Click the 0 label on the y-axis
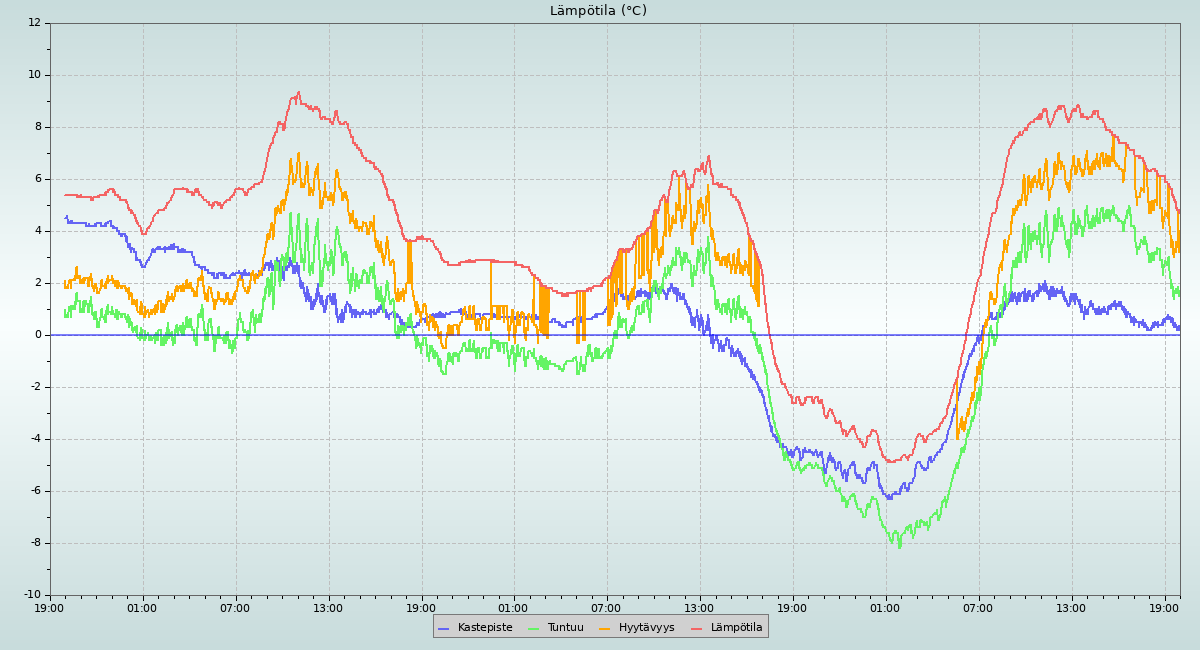 [x=38, y=335]
